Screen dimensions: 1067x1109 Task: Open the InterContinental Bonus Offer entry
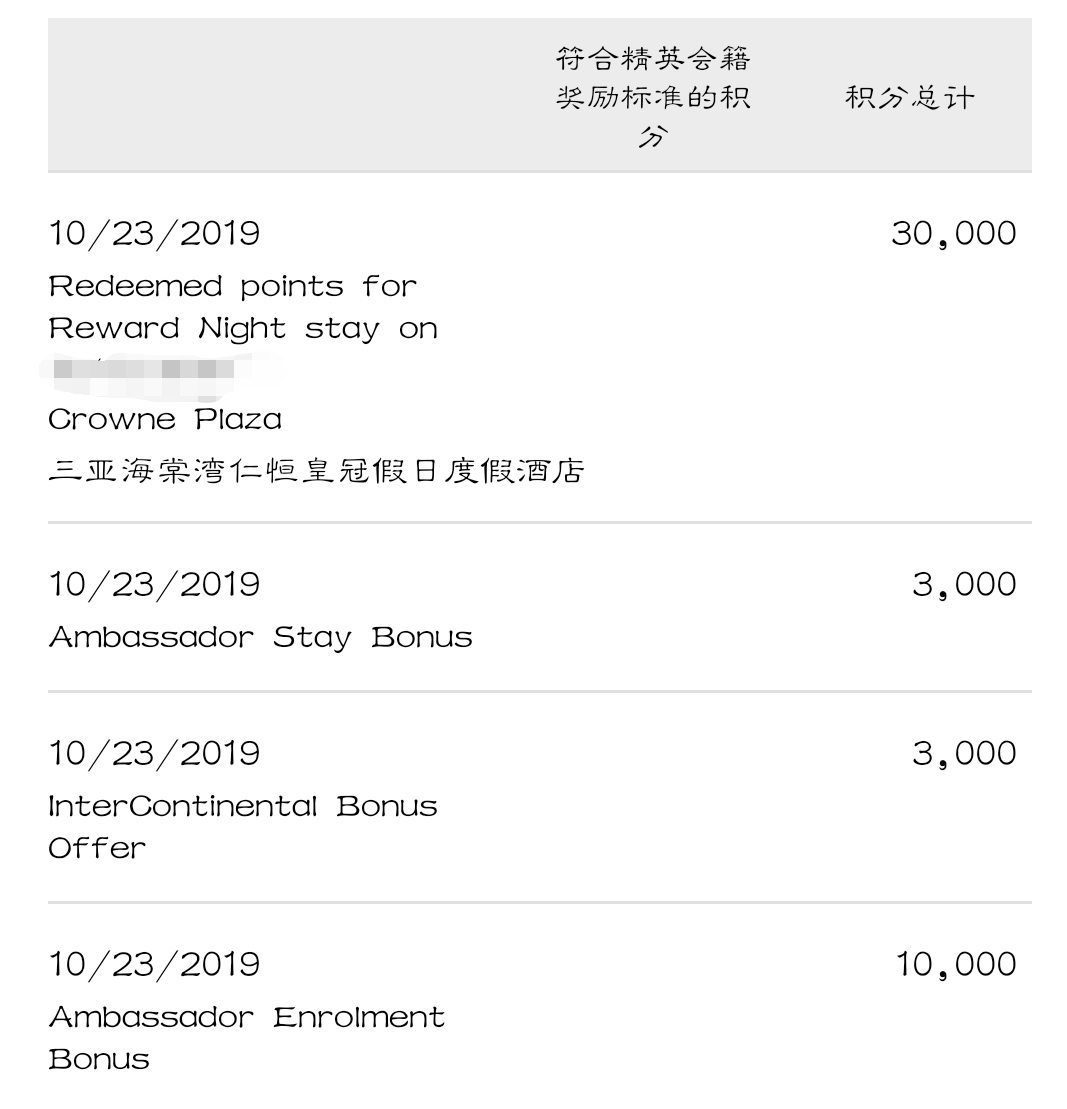pyautogui.click(x=243, y=827)
